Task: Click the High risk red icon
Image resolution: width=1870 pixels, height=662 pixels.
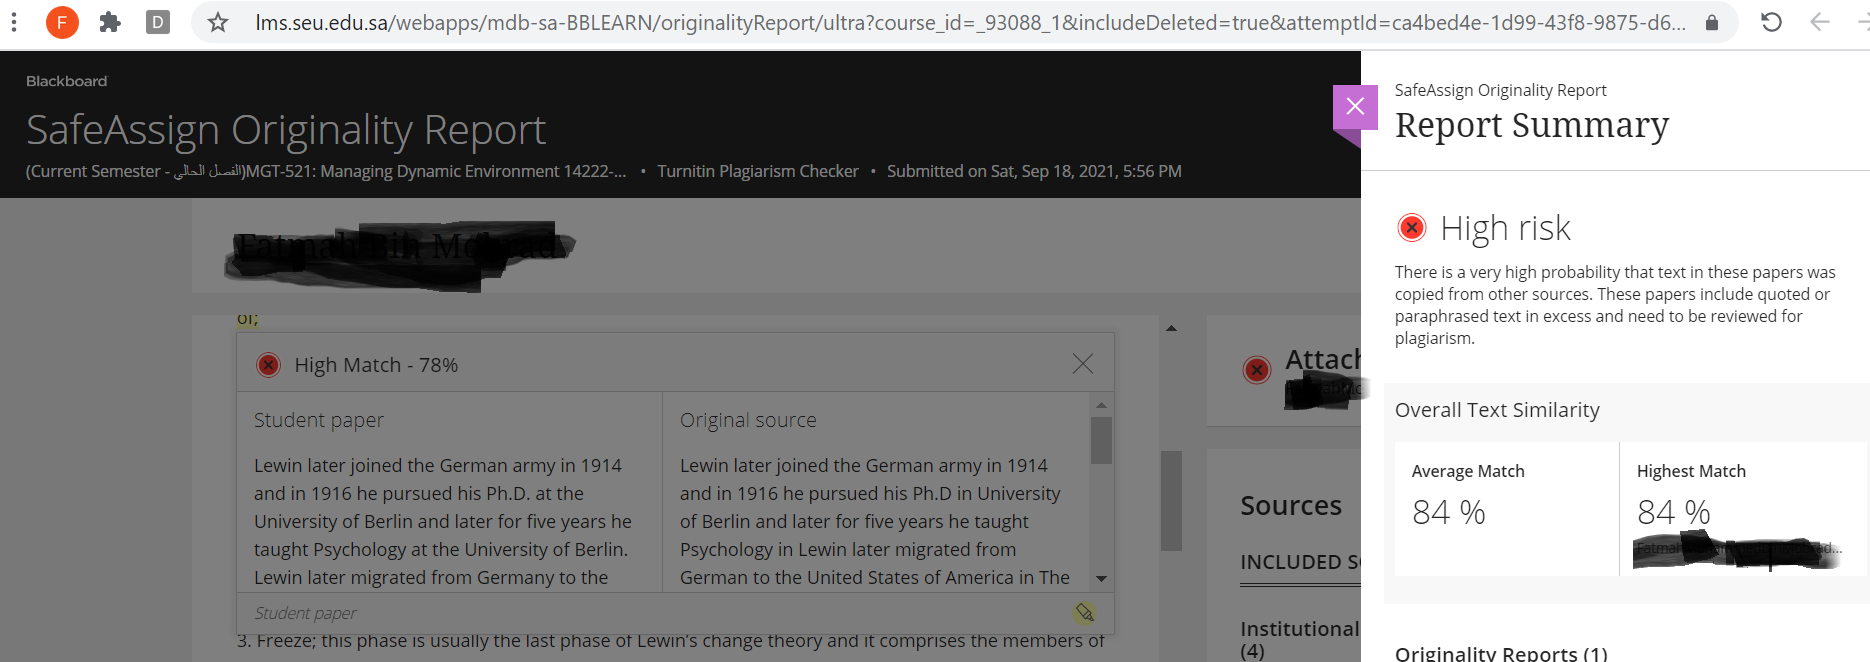Action: 1411,228
